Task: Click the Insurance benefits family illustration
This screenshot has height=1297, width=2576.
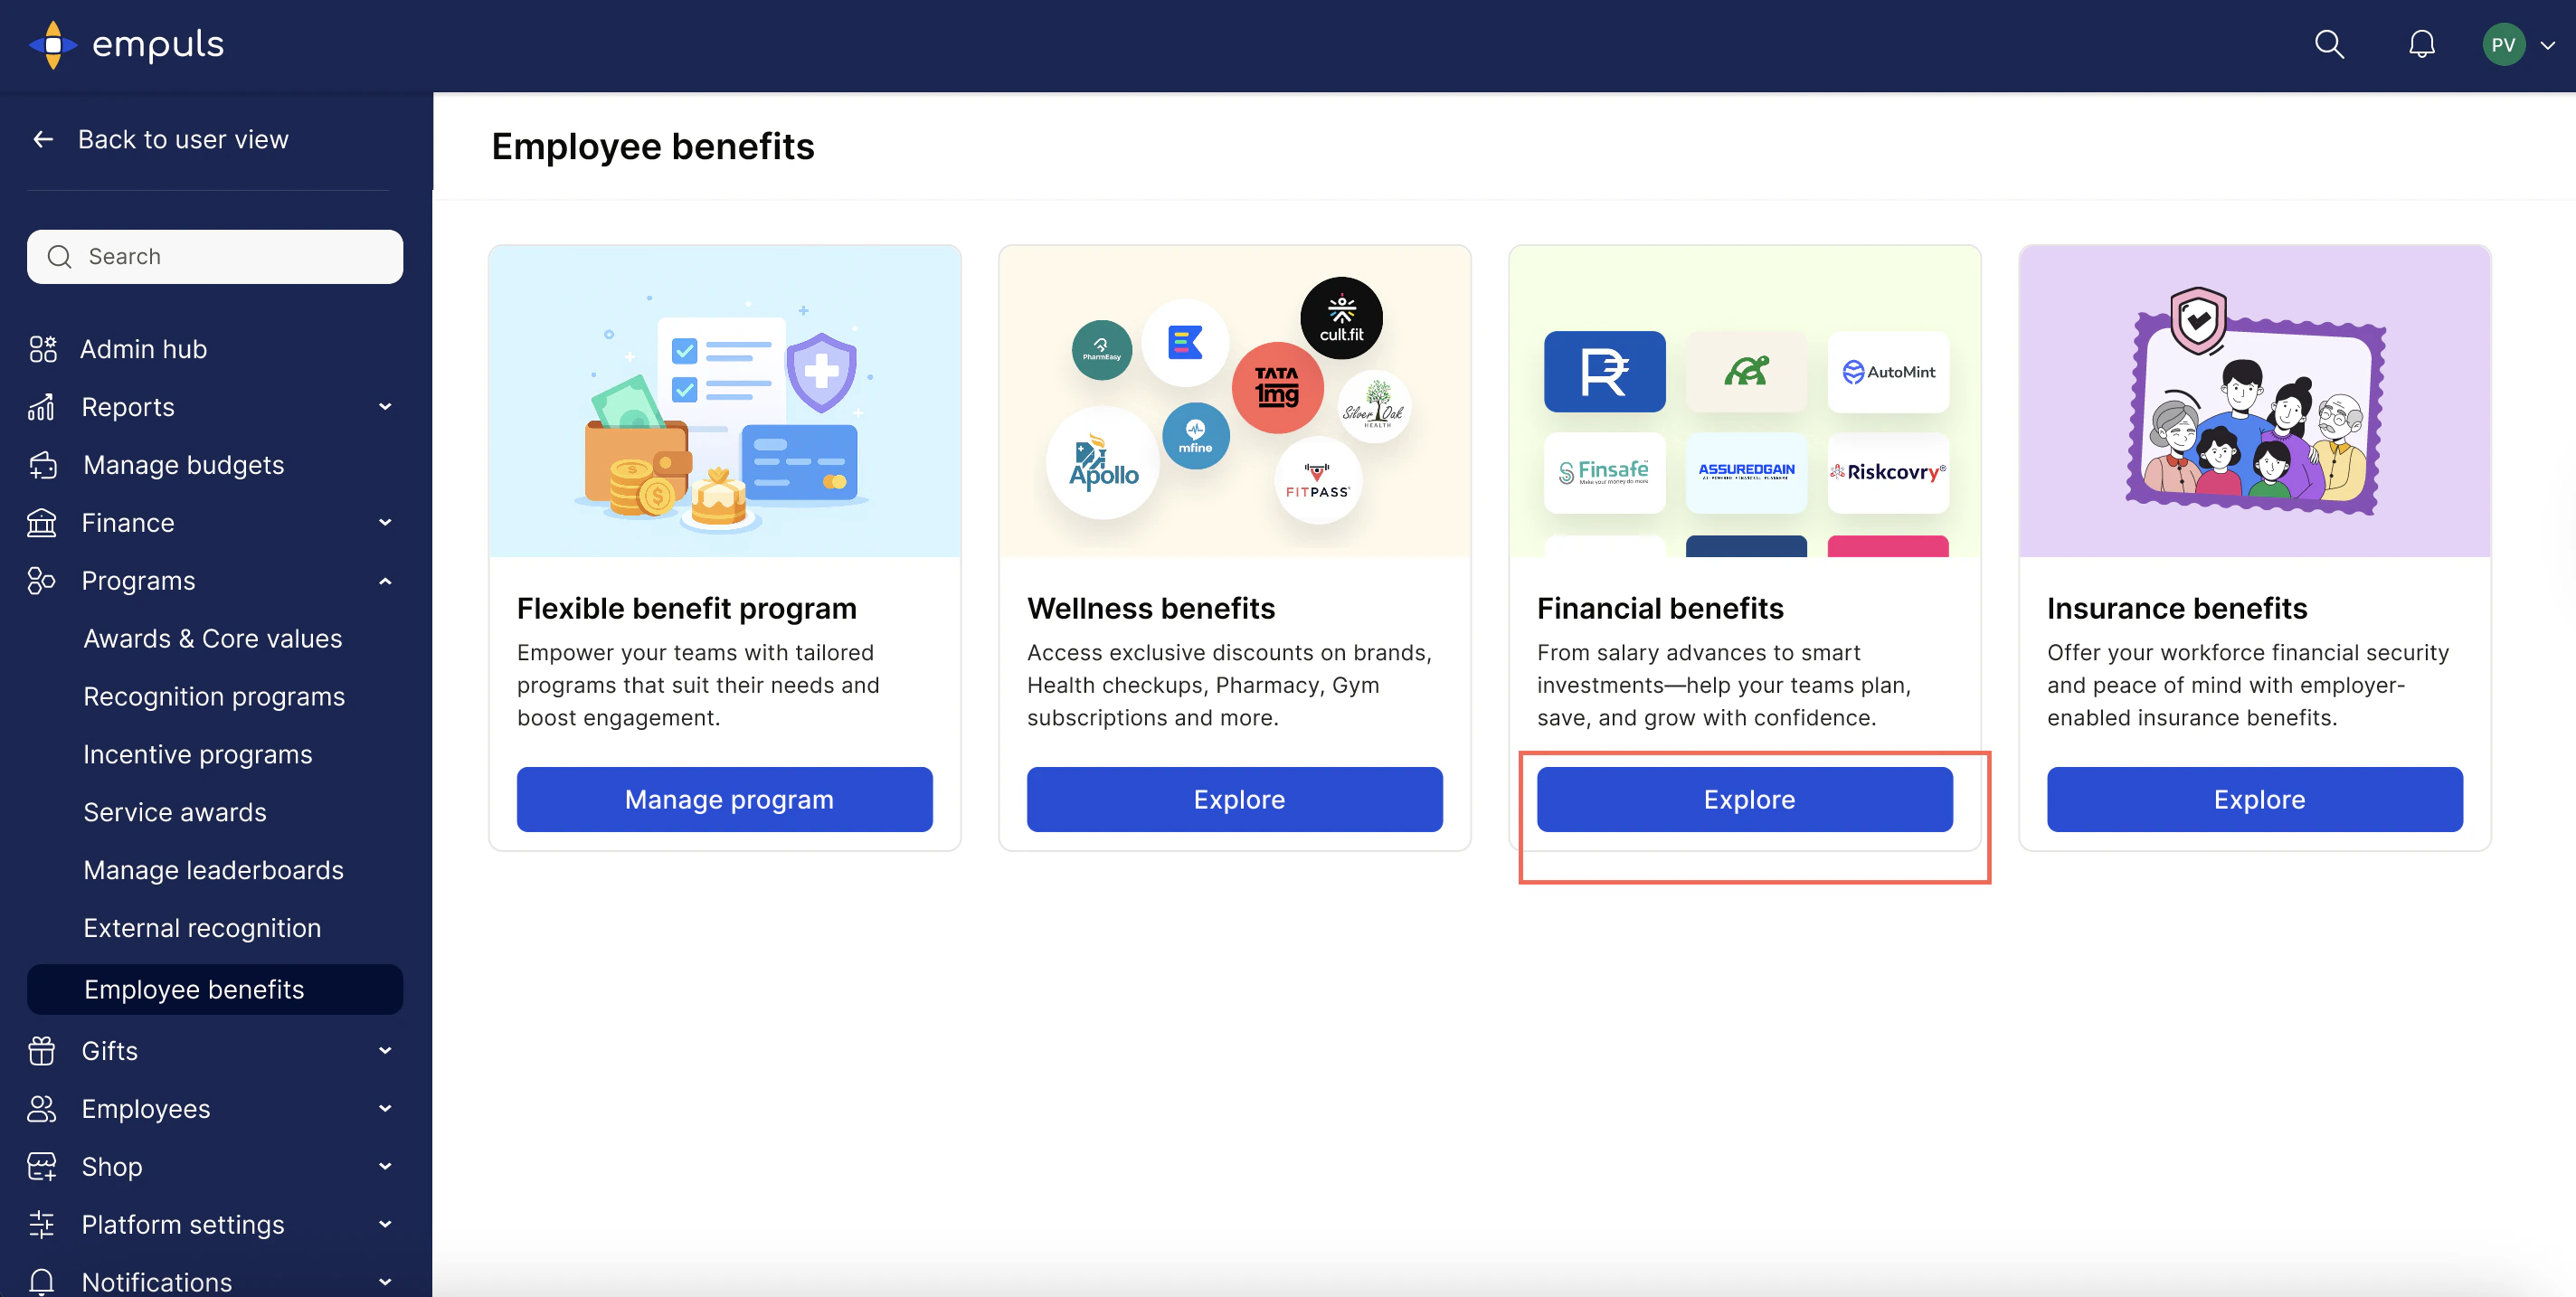Action: pos(2255,402)
